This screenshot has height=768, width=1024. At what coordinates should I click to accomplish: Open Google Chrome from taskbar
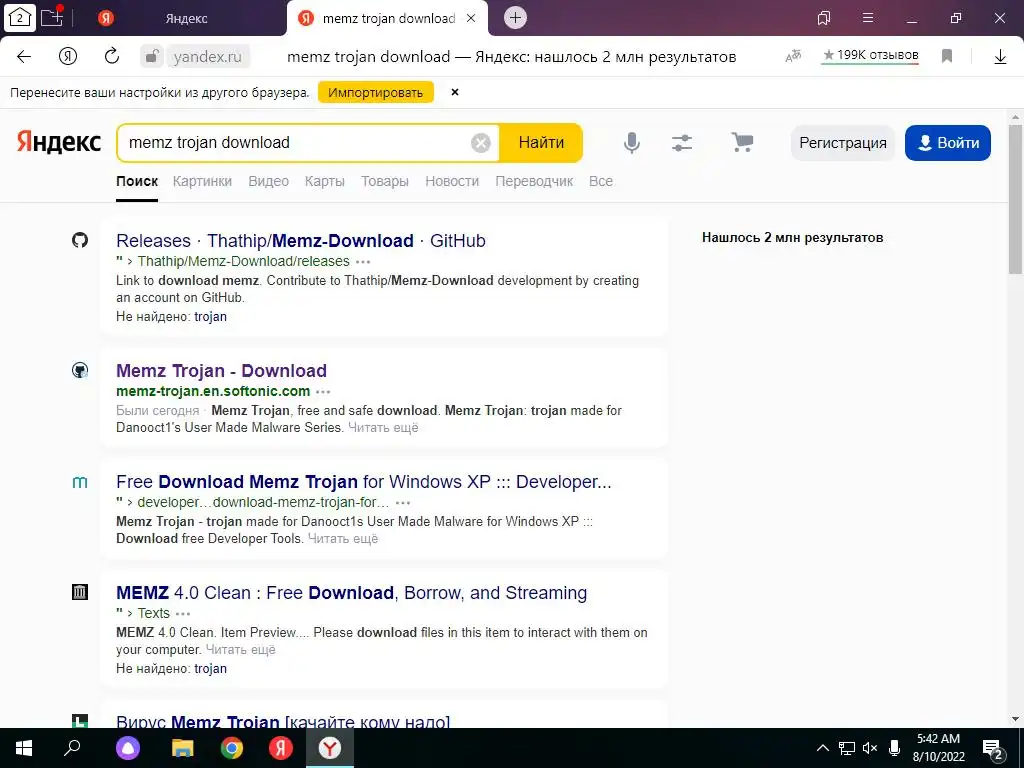(231, 748)
